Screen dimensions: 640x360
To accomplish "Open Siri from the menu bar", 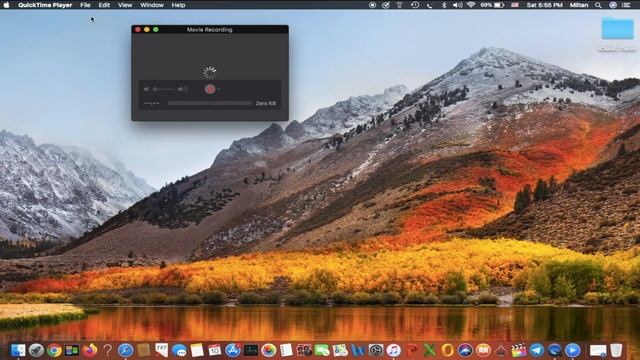I will (x=613, y=5).
